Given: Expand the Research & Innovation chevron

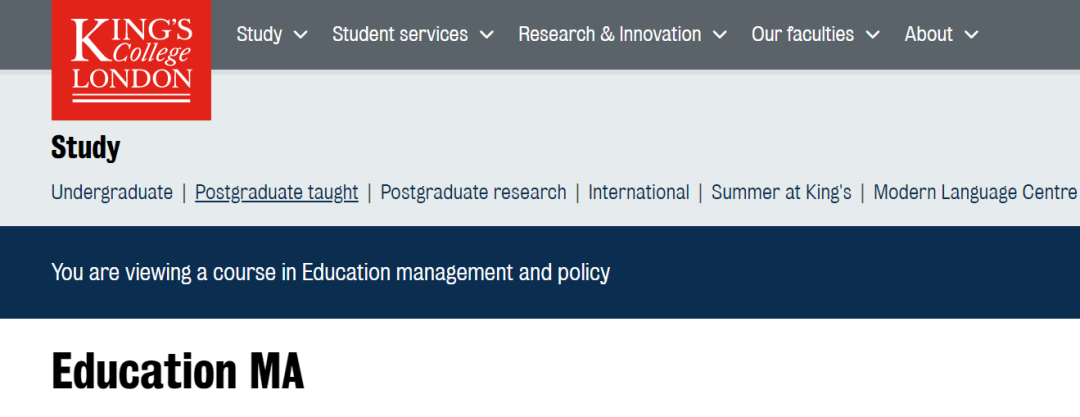Looking at the screenshot, I should (720, 35).
